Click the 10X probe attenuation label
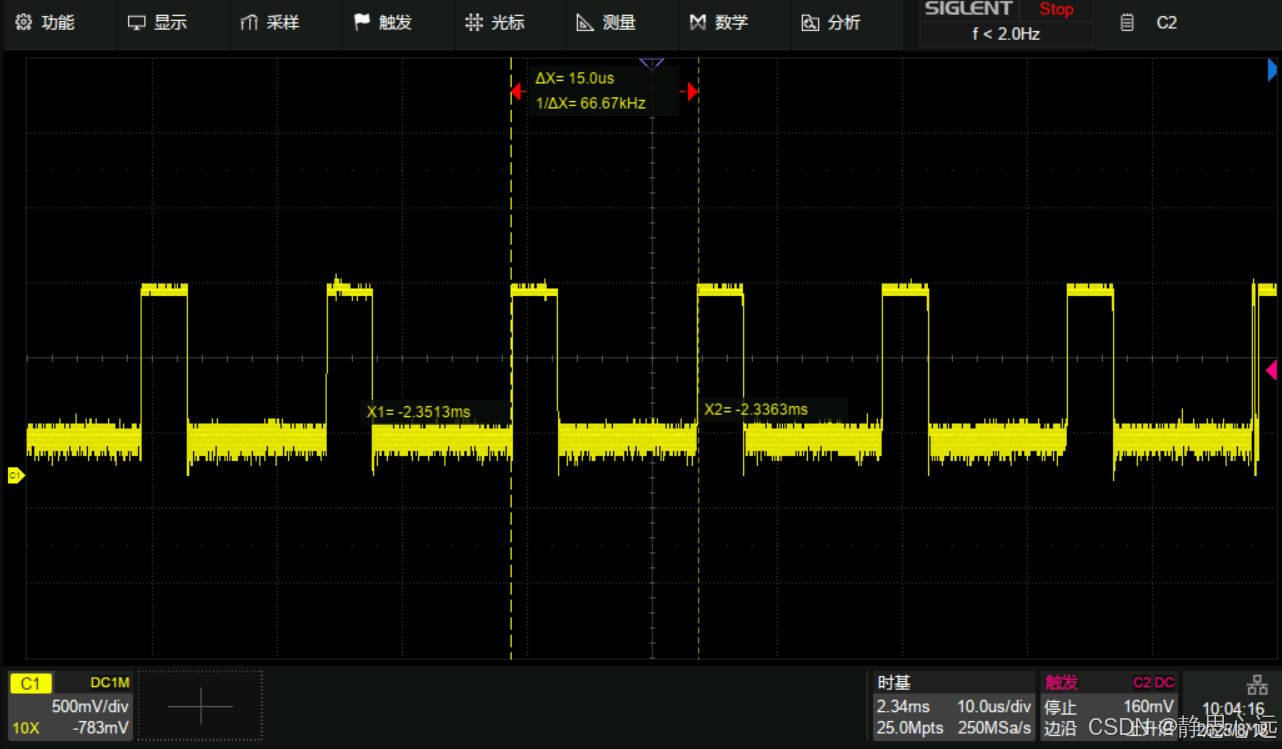This screenshot has width=1282, height=749. (26, 728)
